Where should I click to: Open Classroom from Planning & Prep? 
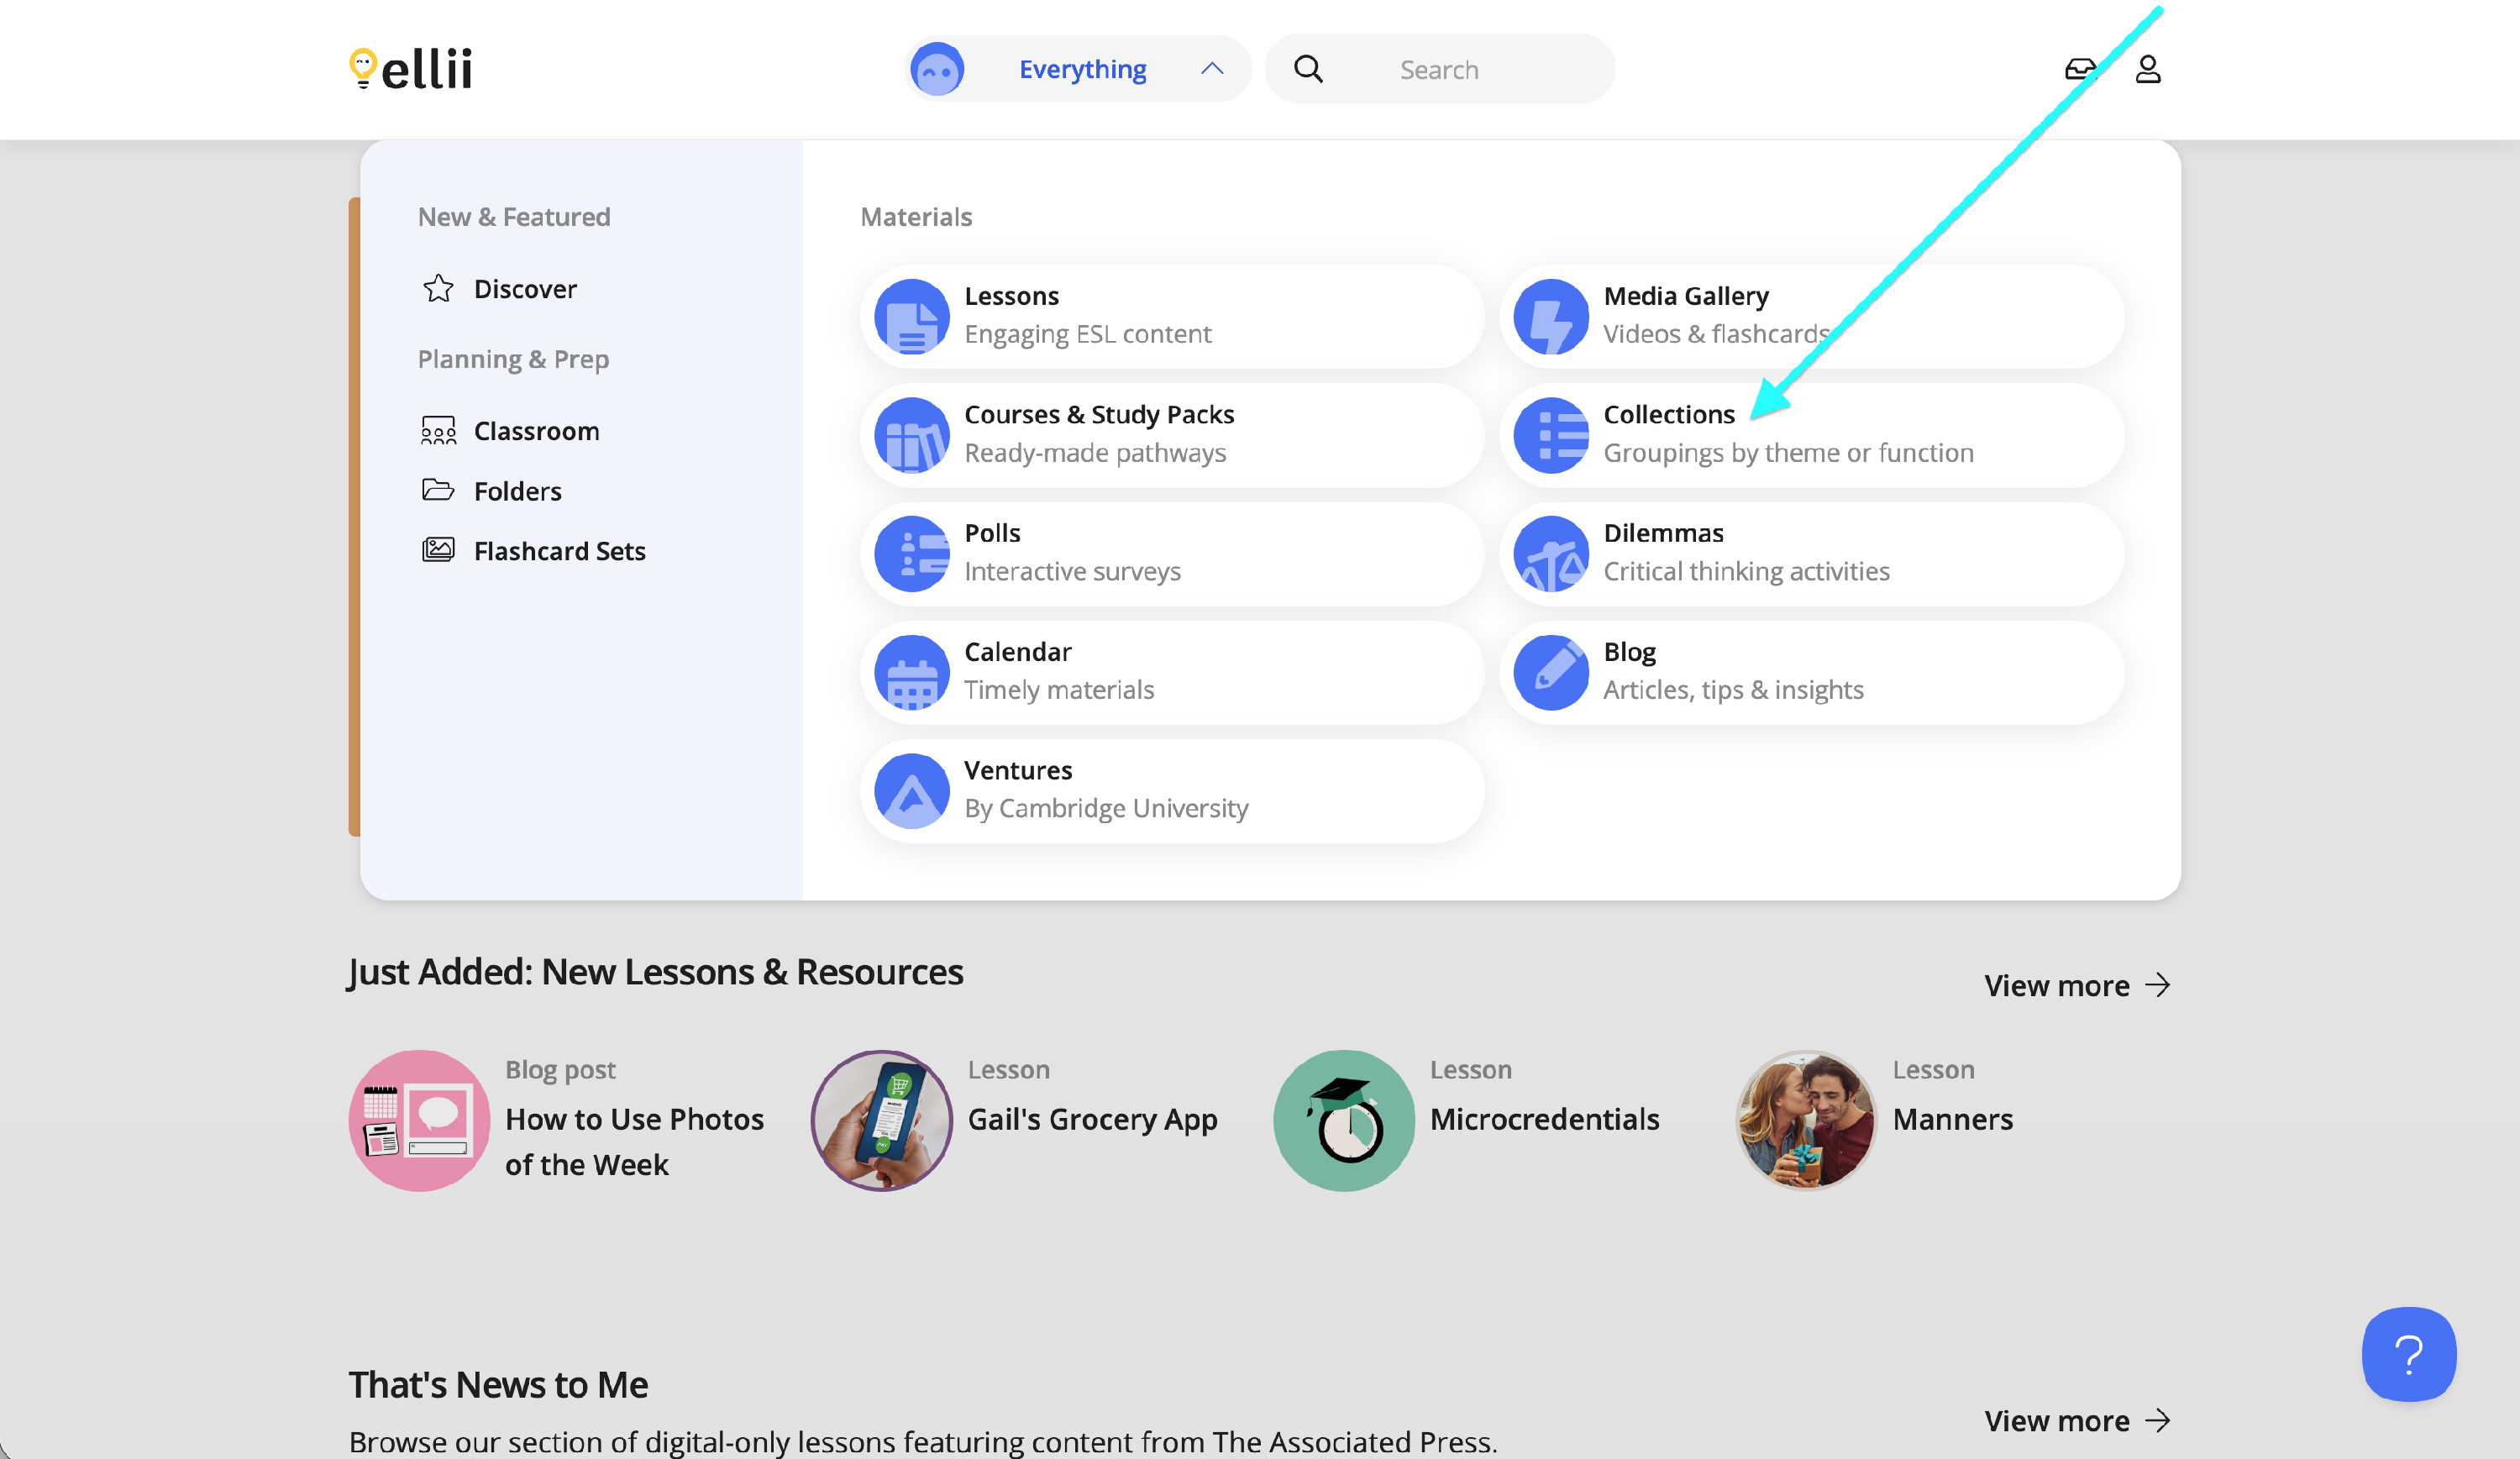(x=536, y=431)
